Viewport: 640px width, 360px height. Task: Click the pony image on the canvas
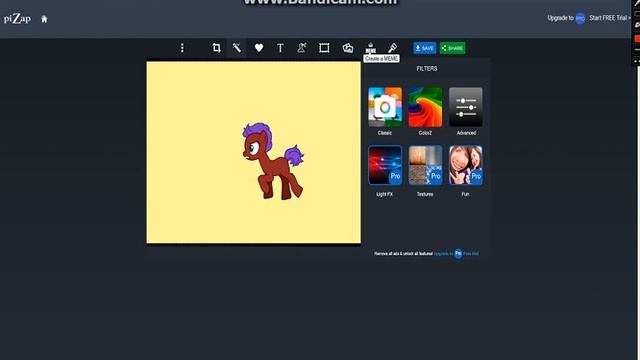273,161
